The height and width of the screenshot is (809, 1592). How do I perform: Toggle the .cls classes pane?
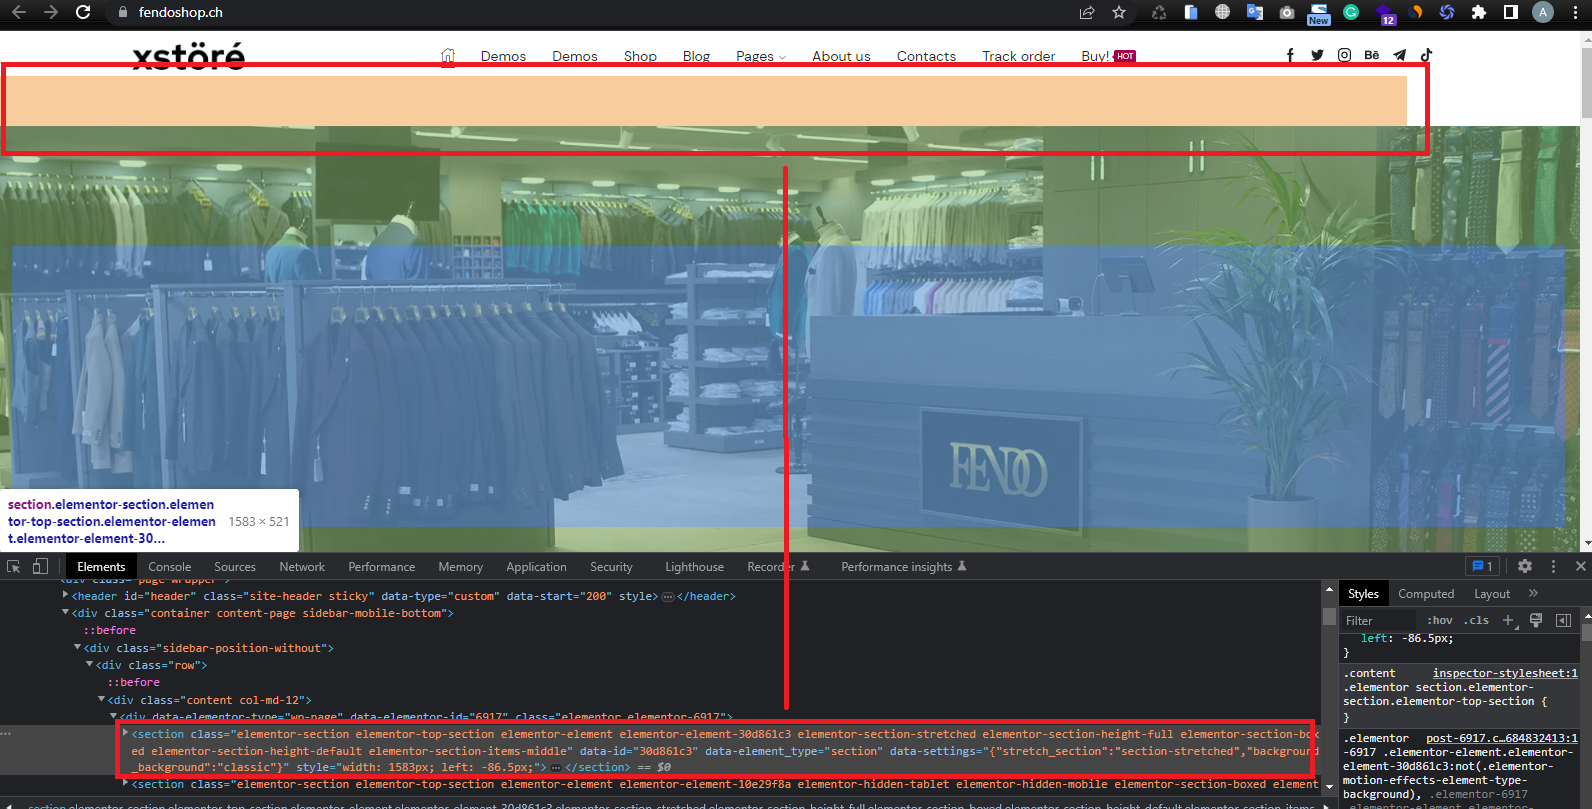pyautogui.click(x=1476, y=620)
